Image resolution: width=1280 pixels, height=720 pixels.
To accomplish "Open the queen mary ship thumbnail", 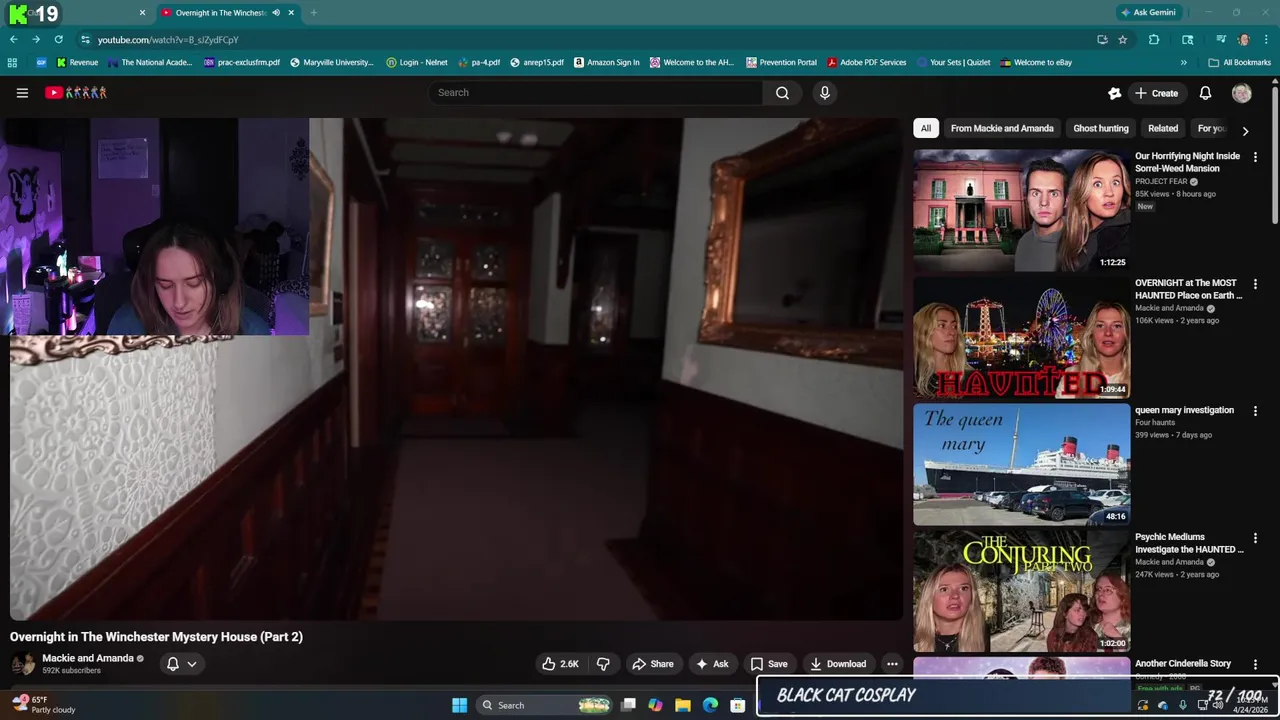I will click(1021, 464).
